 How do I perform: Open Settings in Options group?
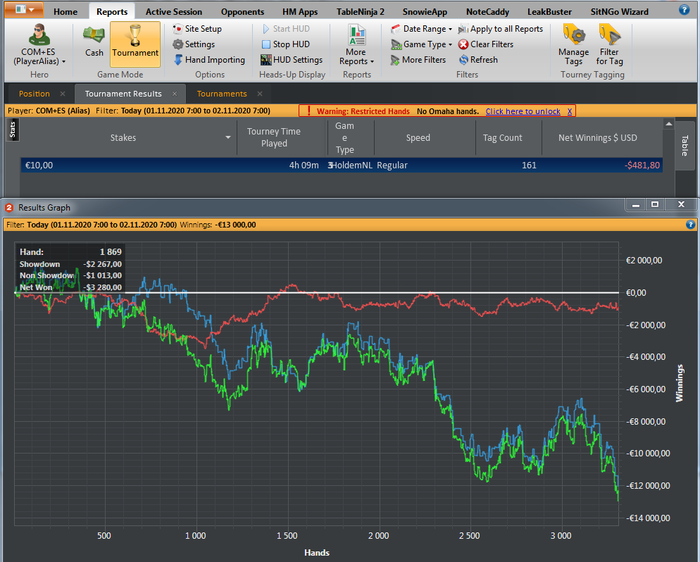point(194,44)
